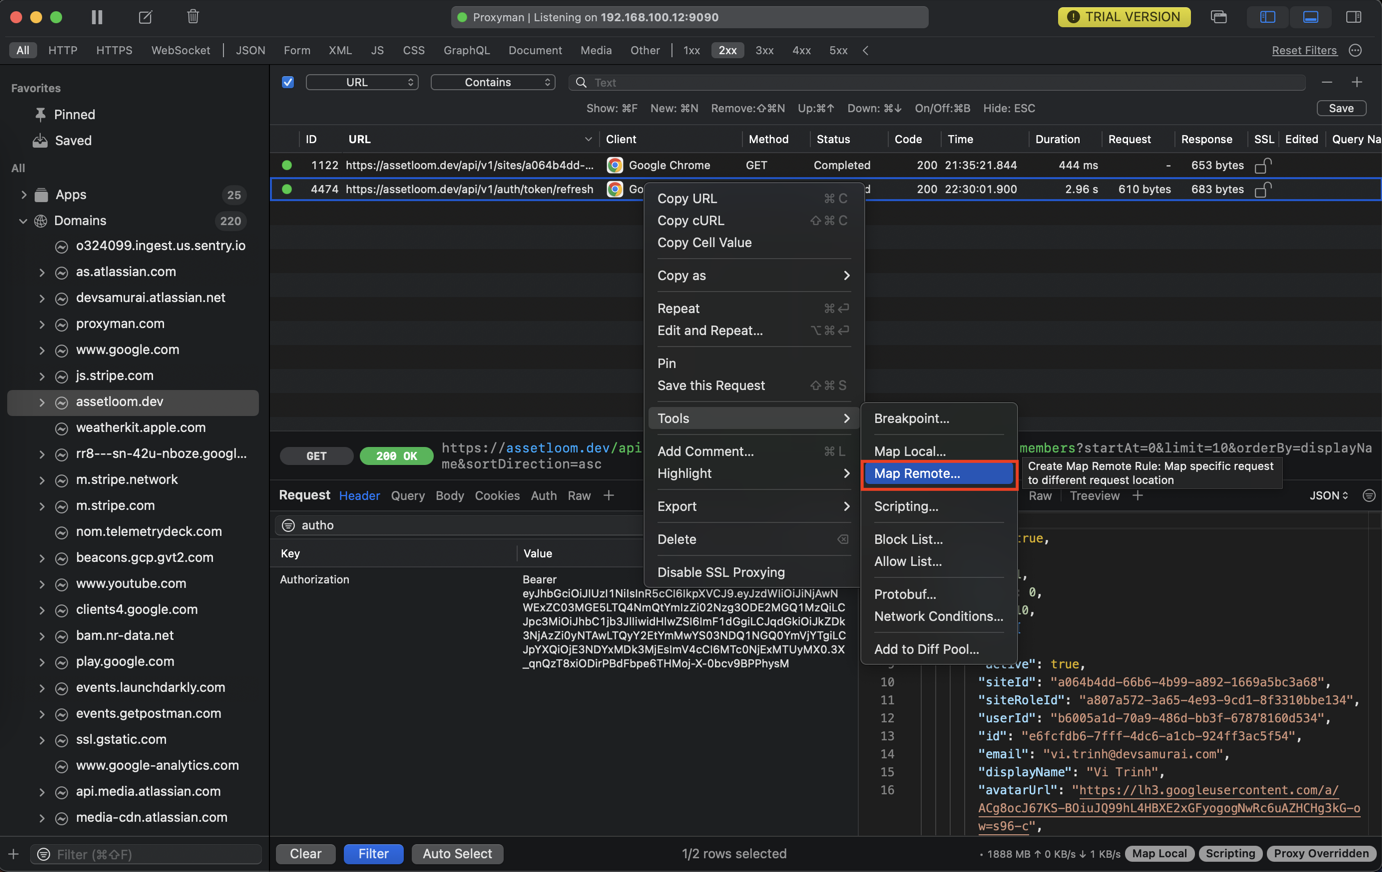Viewport: 1382px width, 872px height.
Task: Expand the as.atlassian.com domain
Action: pos(42,272)
